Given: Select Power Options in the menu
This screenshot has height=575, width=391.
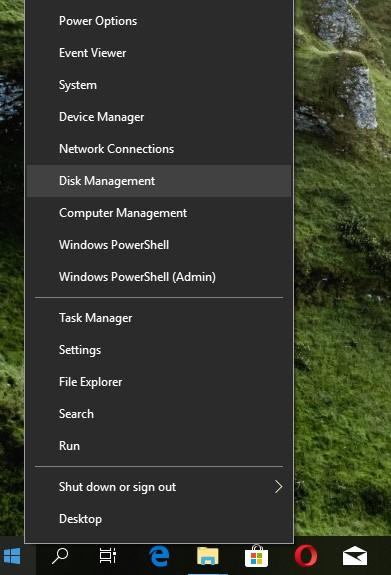Looking at the screenshot, I should 159,21.
